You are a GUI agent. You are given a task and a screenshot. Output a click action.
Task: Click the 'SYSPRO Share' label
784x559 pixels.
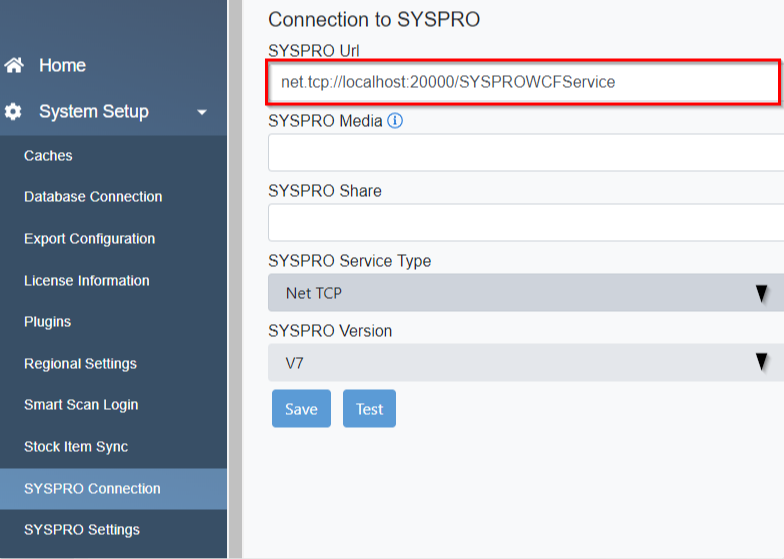tap(324, 190)
